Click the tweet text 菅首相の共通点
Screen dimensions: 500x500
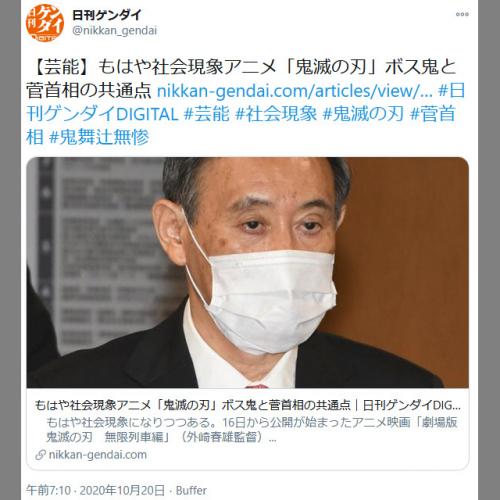[x=89, y=91]
